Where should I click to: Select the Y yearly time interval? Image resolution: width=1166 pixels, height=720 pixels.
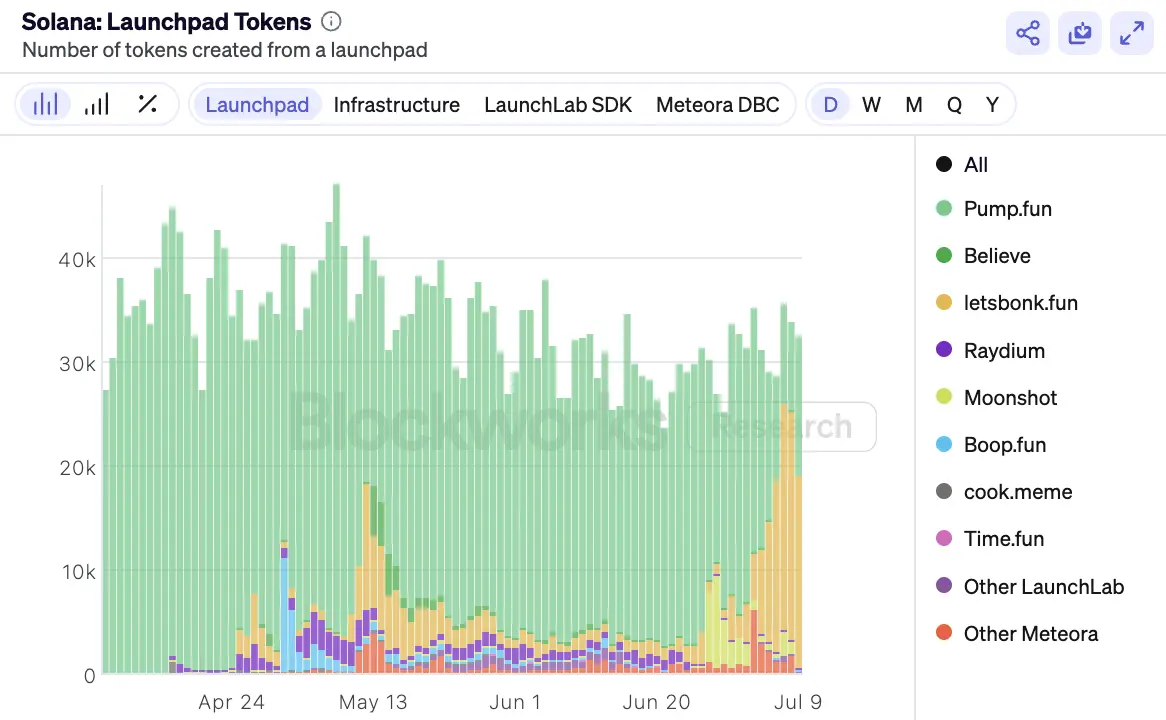[991, 103]
